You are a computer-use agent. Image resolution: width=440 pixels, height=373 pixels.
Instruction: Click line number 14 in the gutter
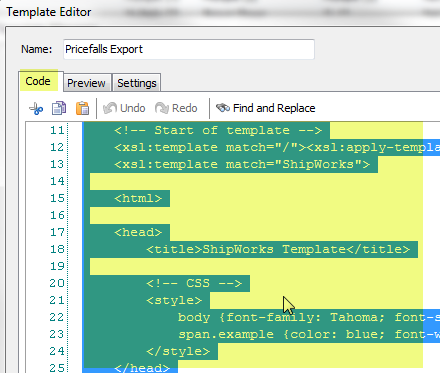(x=57, y=181)
